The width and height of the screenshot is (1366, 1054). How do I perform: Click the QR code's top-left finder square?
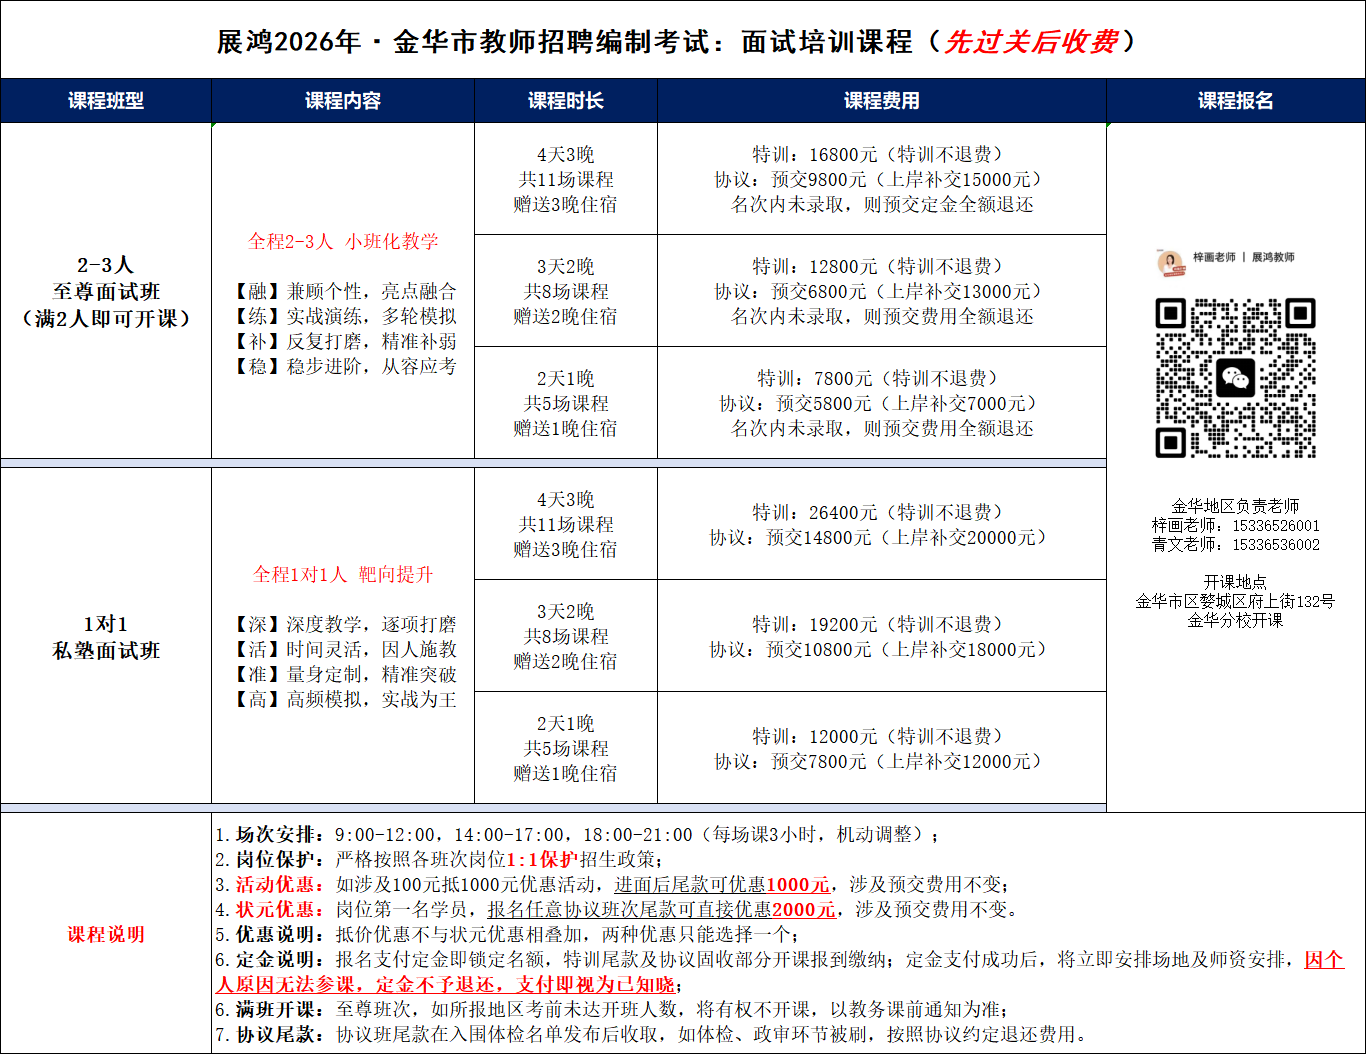[1171, 314]
